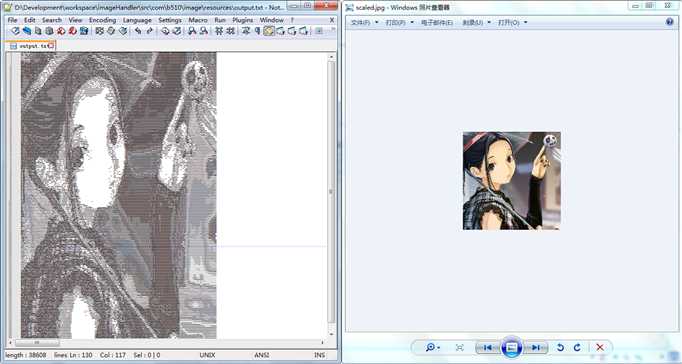Open the File menu in Notepad++
682x364 pixels.
click(12, 20)
